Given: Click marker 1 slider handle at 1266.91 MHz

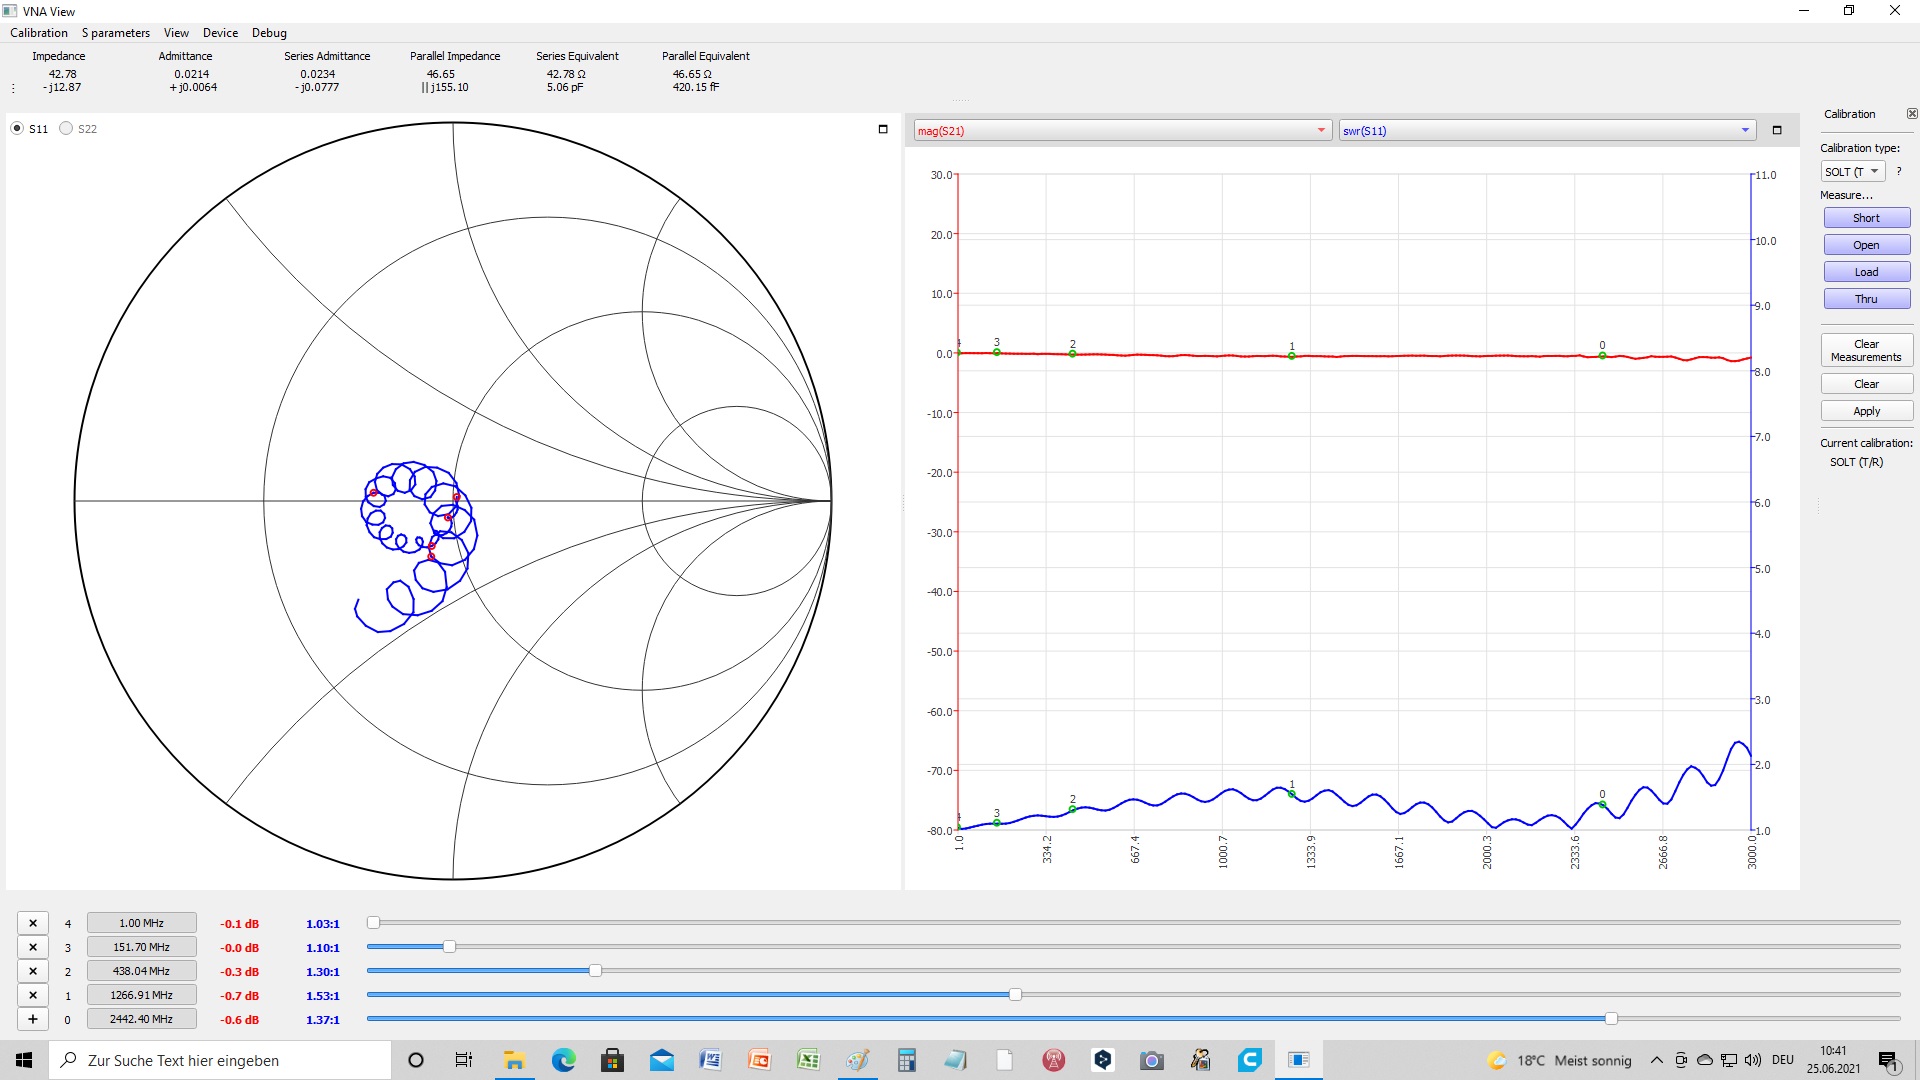Looking at the screenshot, I should [x=1015, y=995].
